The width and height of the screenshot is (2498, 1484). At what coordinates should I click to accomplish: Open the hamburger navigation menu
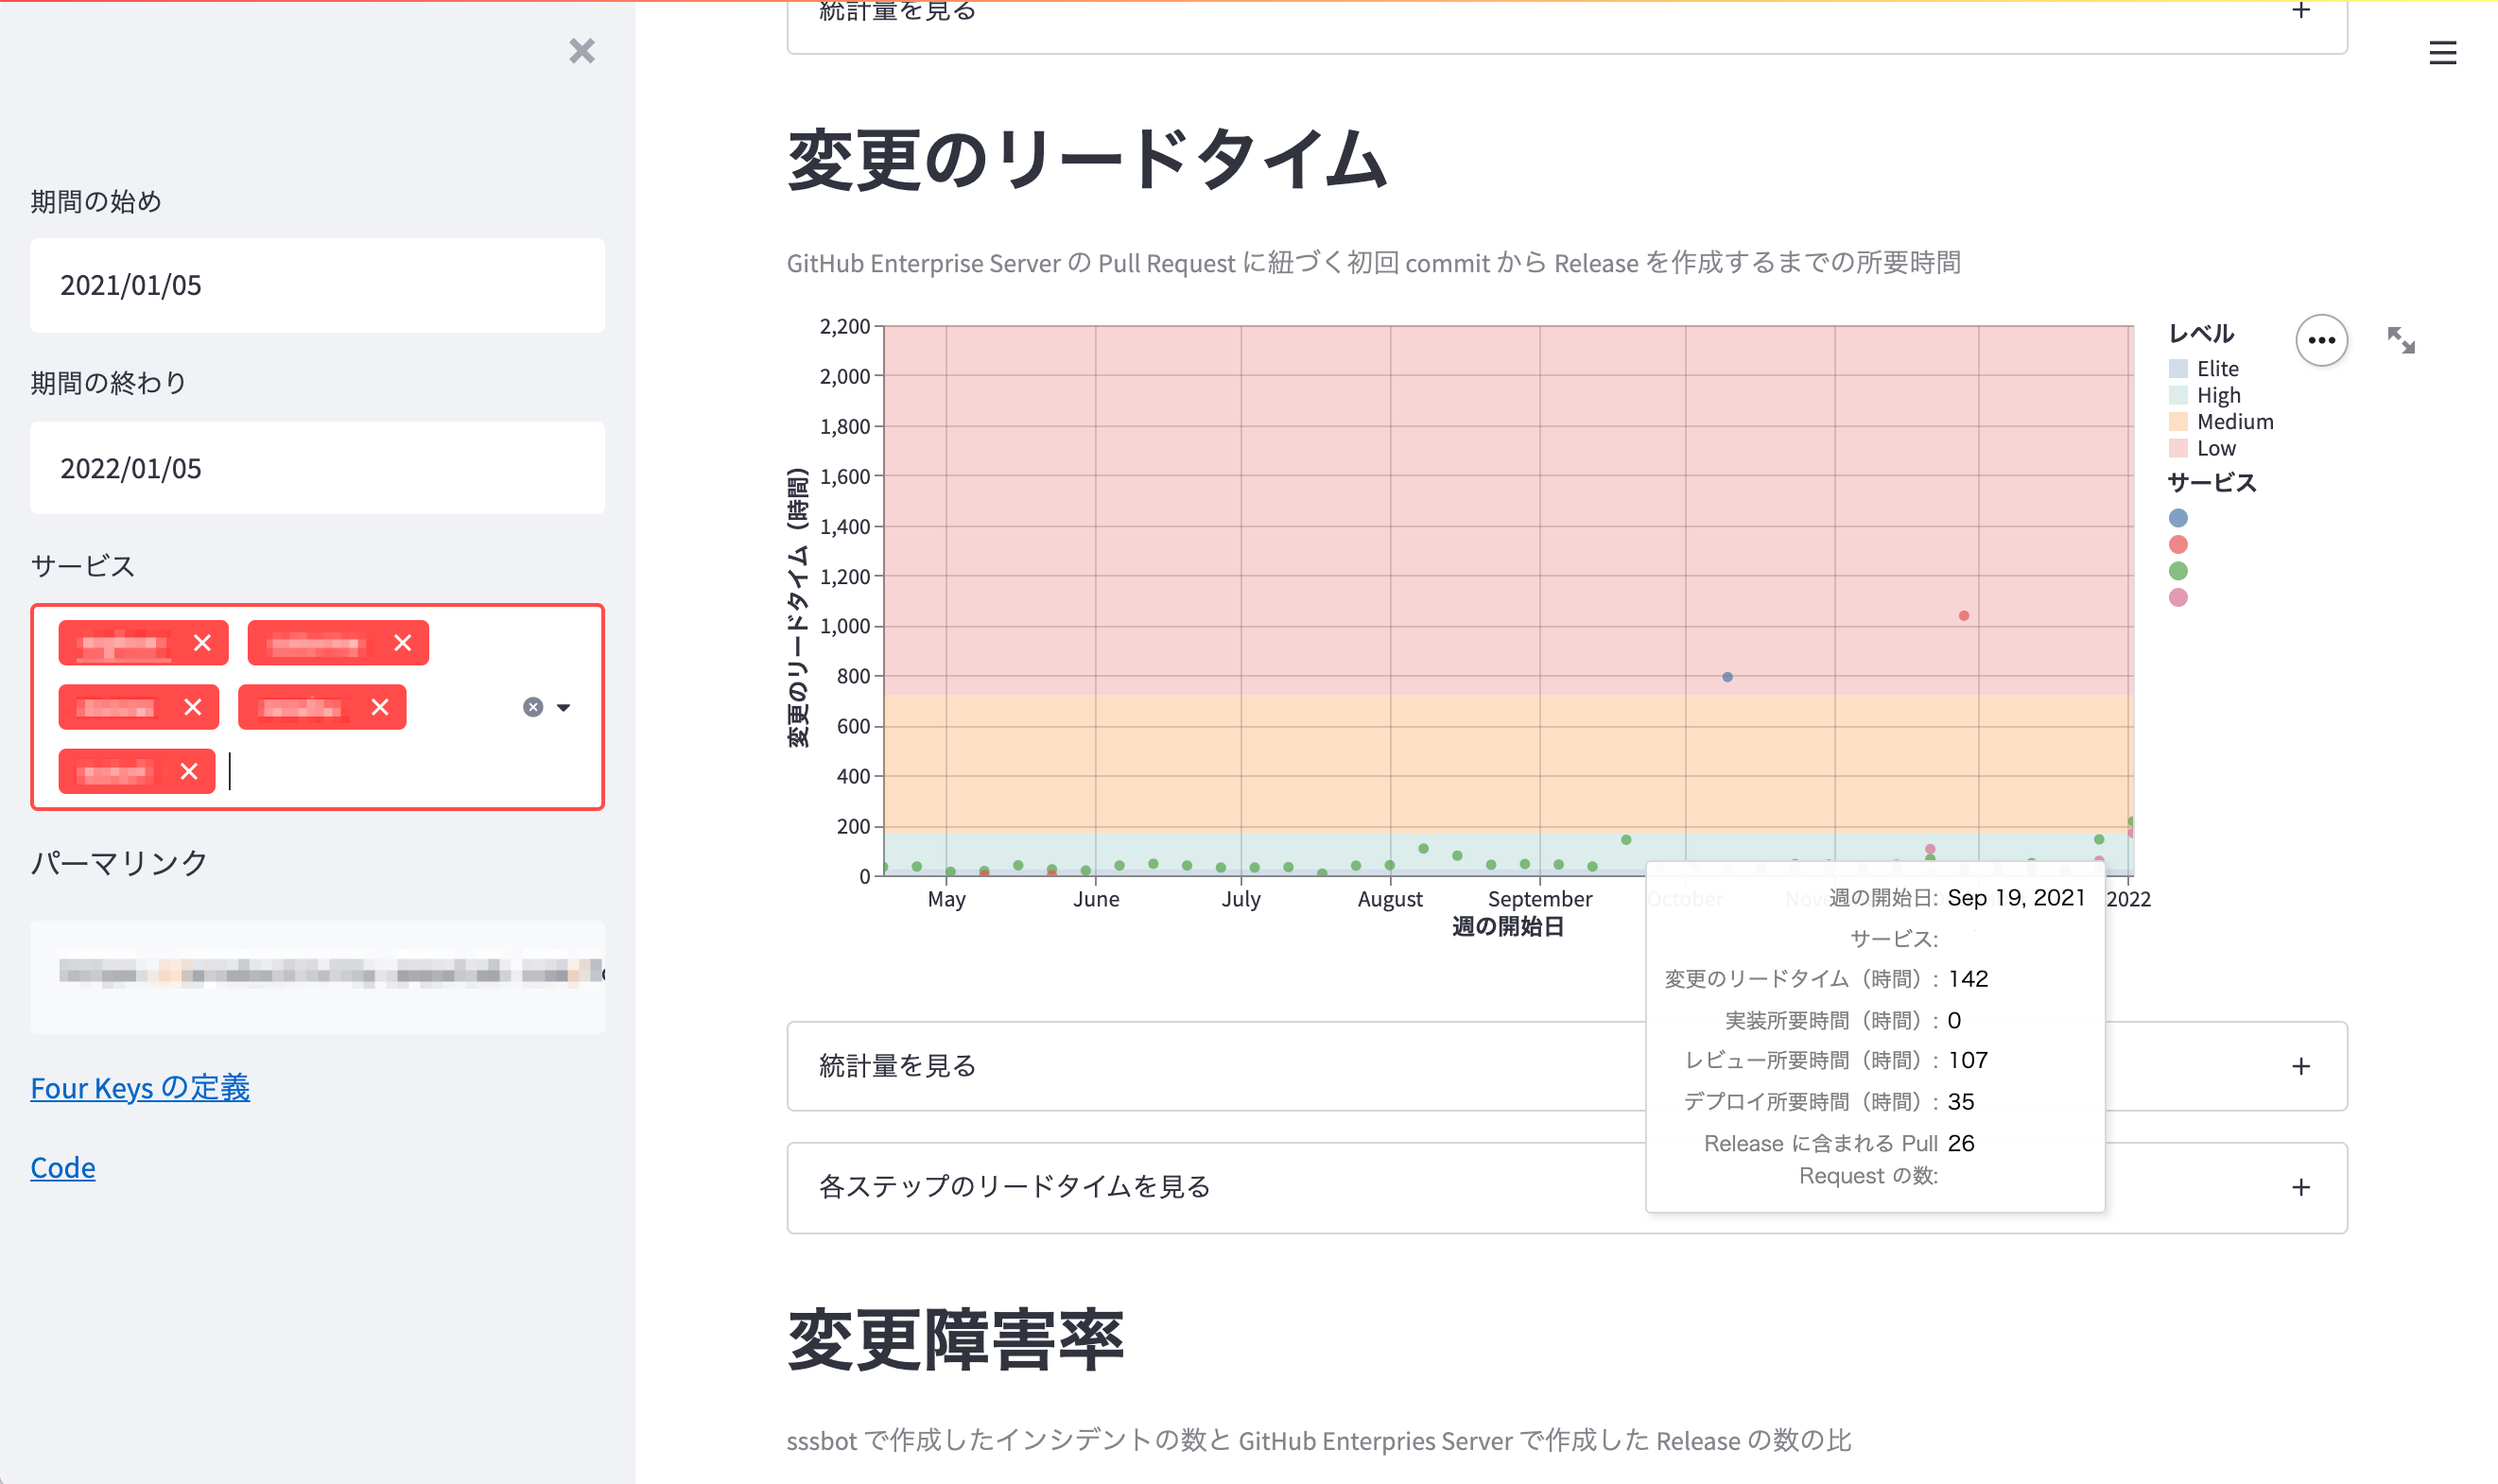2443,54
